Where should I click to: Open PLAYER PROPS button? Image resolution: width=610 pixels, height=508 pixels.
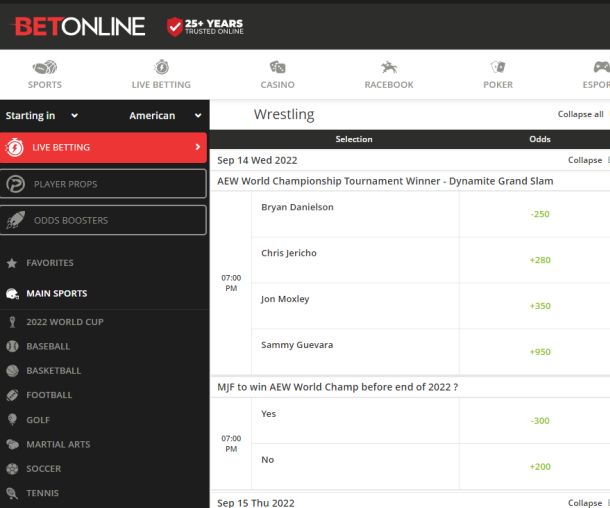[103, 184]
